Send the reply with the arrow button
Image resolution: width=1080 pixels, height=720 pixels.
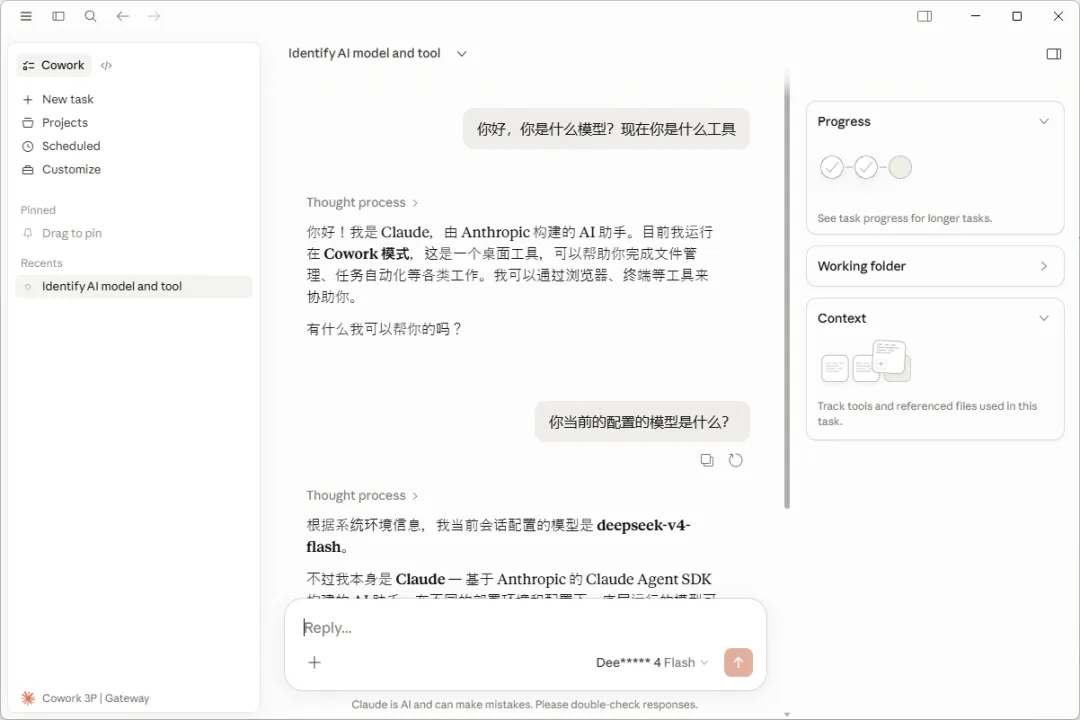738,663
